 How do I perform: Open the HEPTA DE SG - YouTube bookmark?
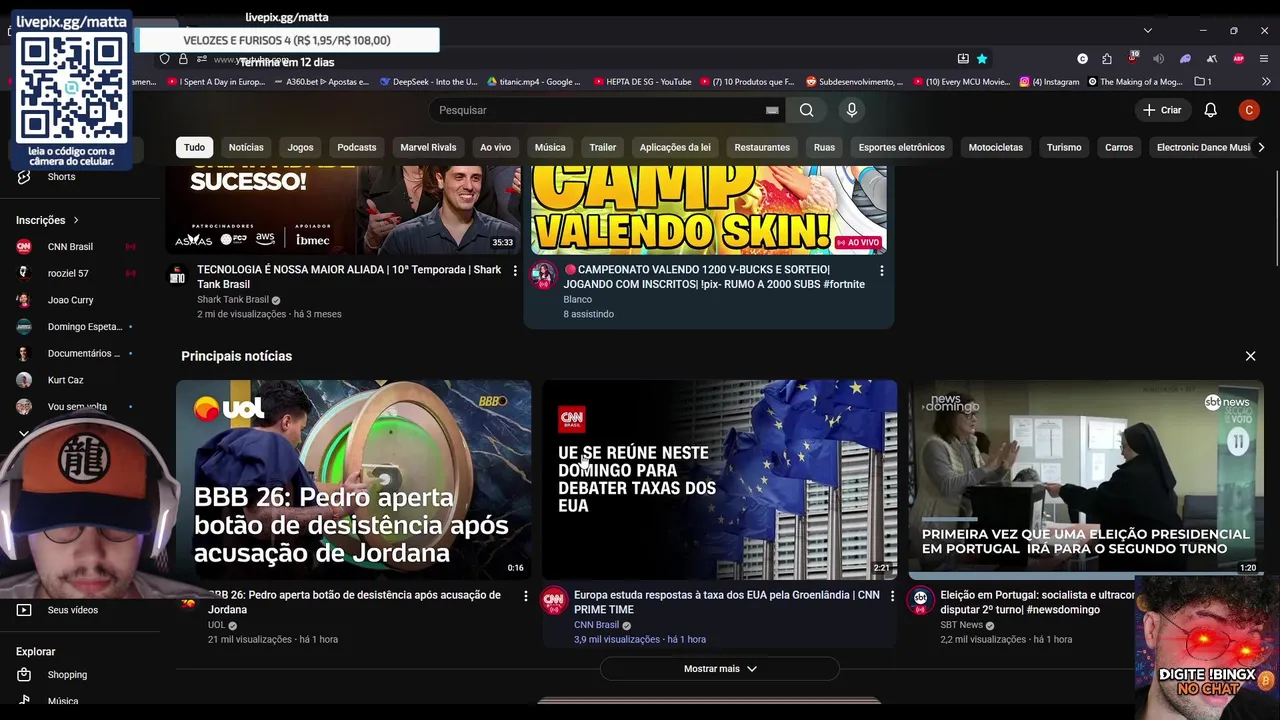click(642, 82)
